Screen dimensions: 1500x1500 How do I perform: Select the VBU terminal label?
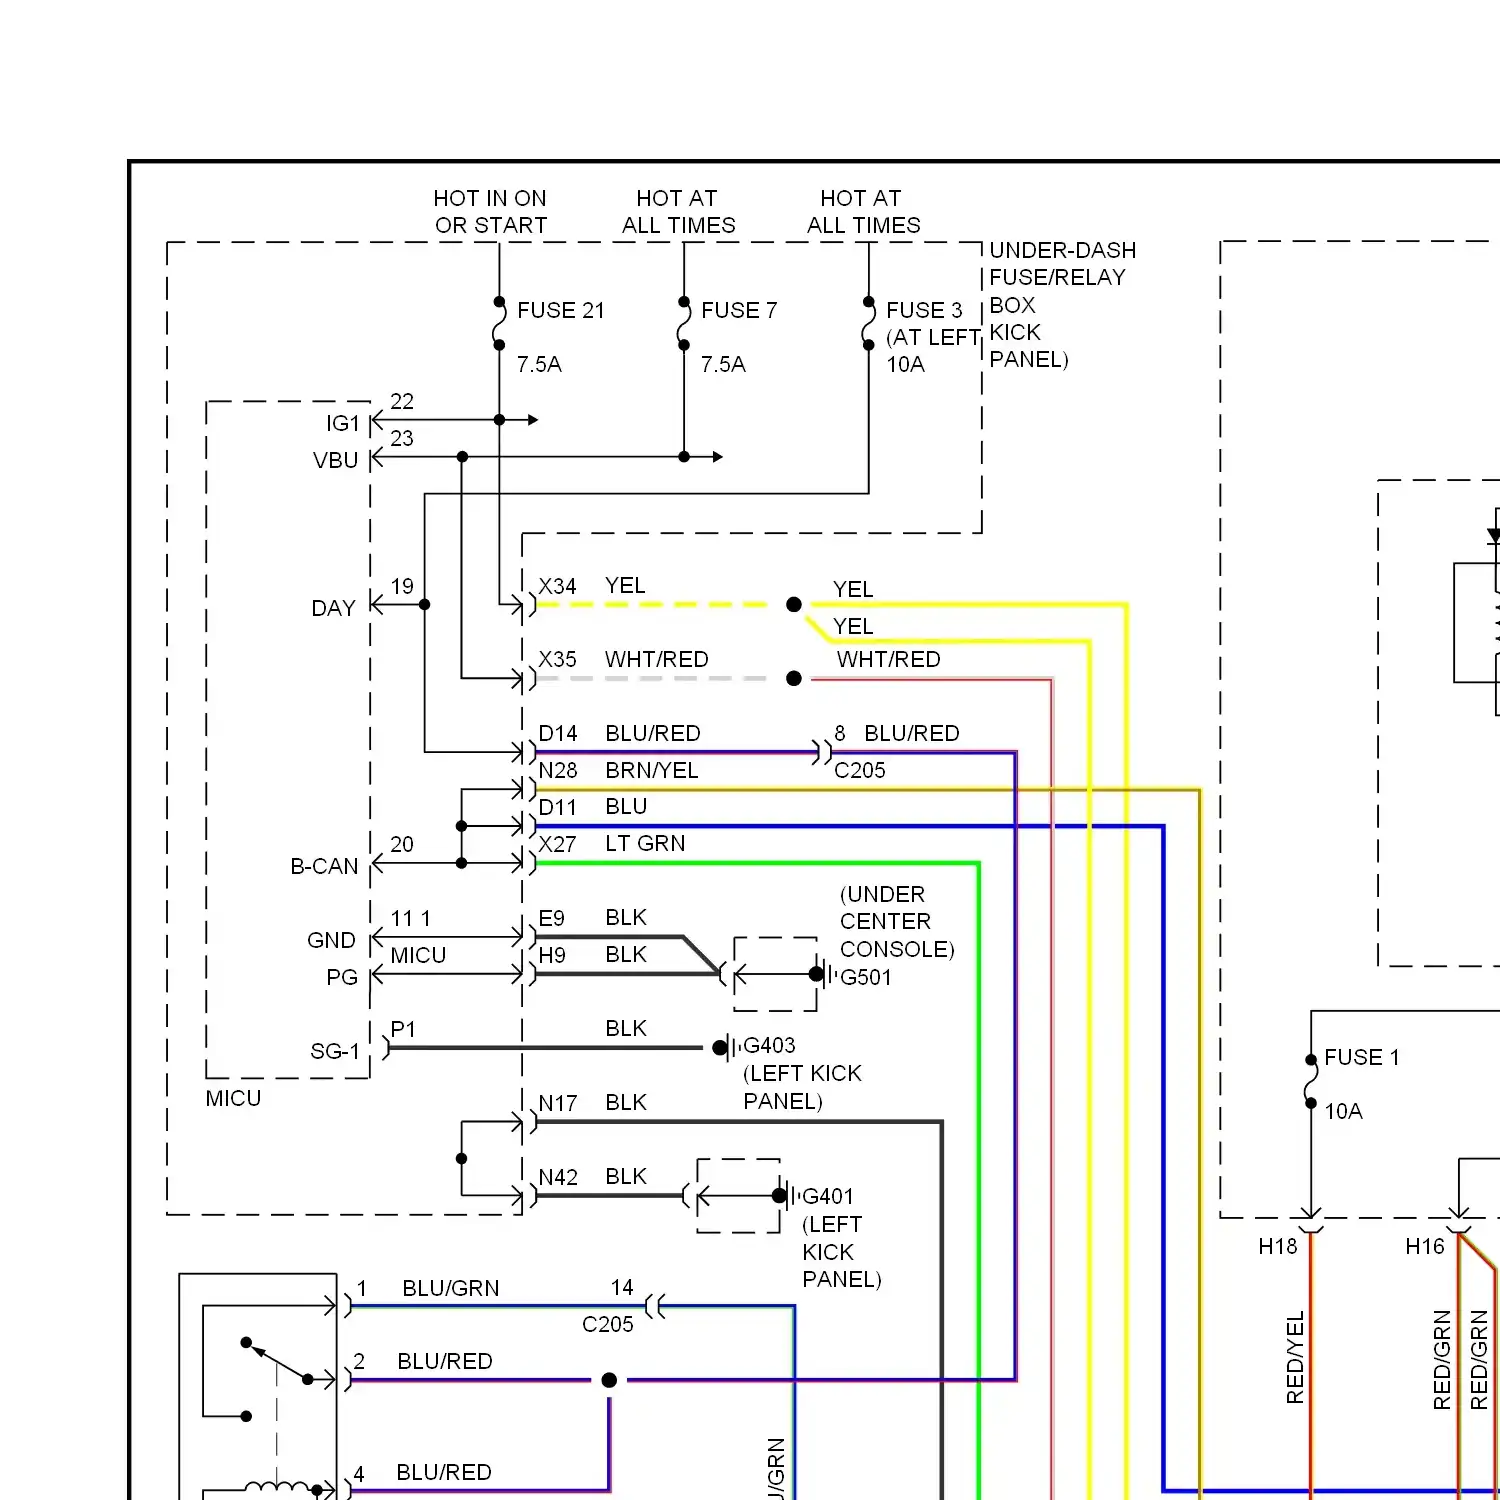point(335,461)
